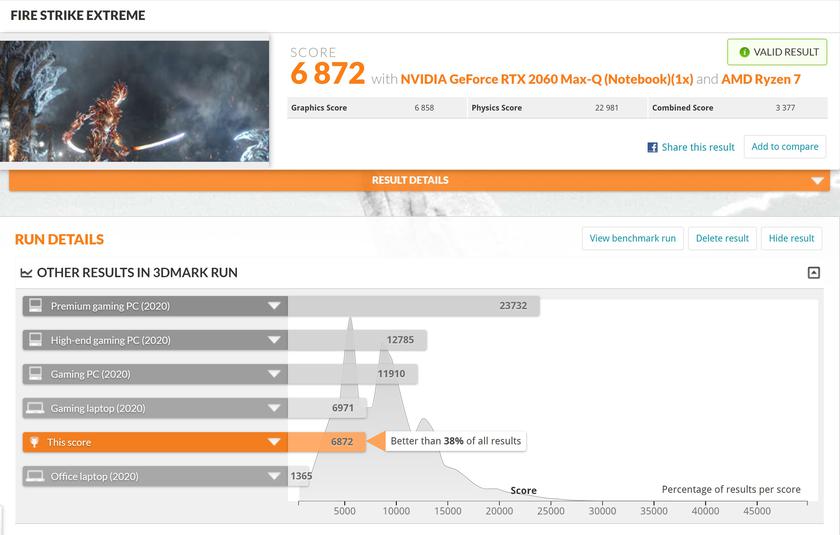Open the Premium gaming PC dropdown arrow
The height and width of the screenshot is (535, 840).
point(274,306)
